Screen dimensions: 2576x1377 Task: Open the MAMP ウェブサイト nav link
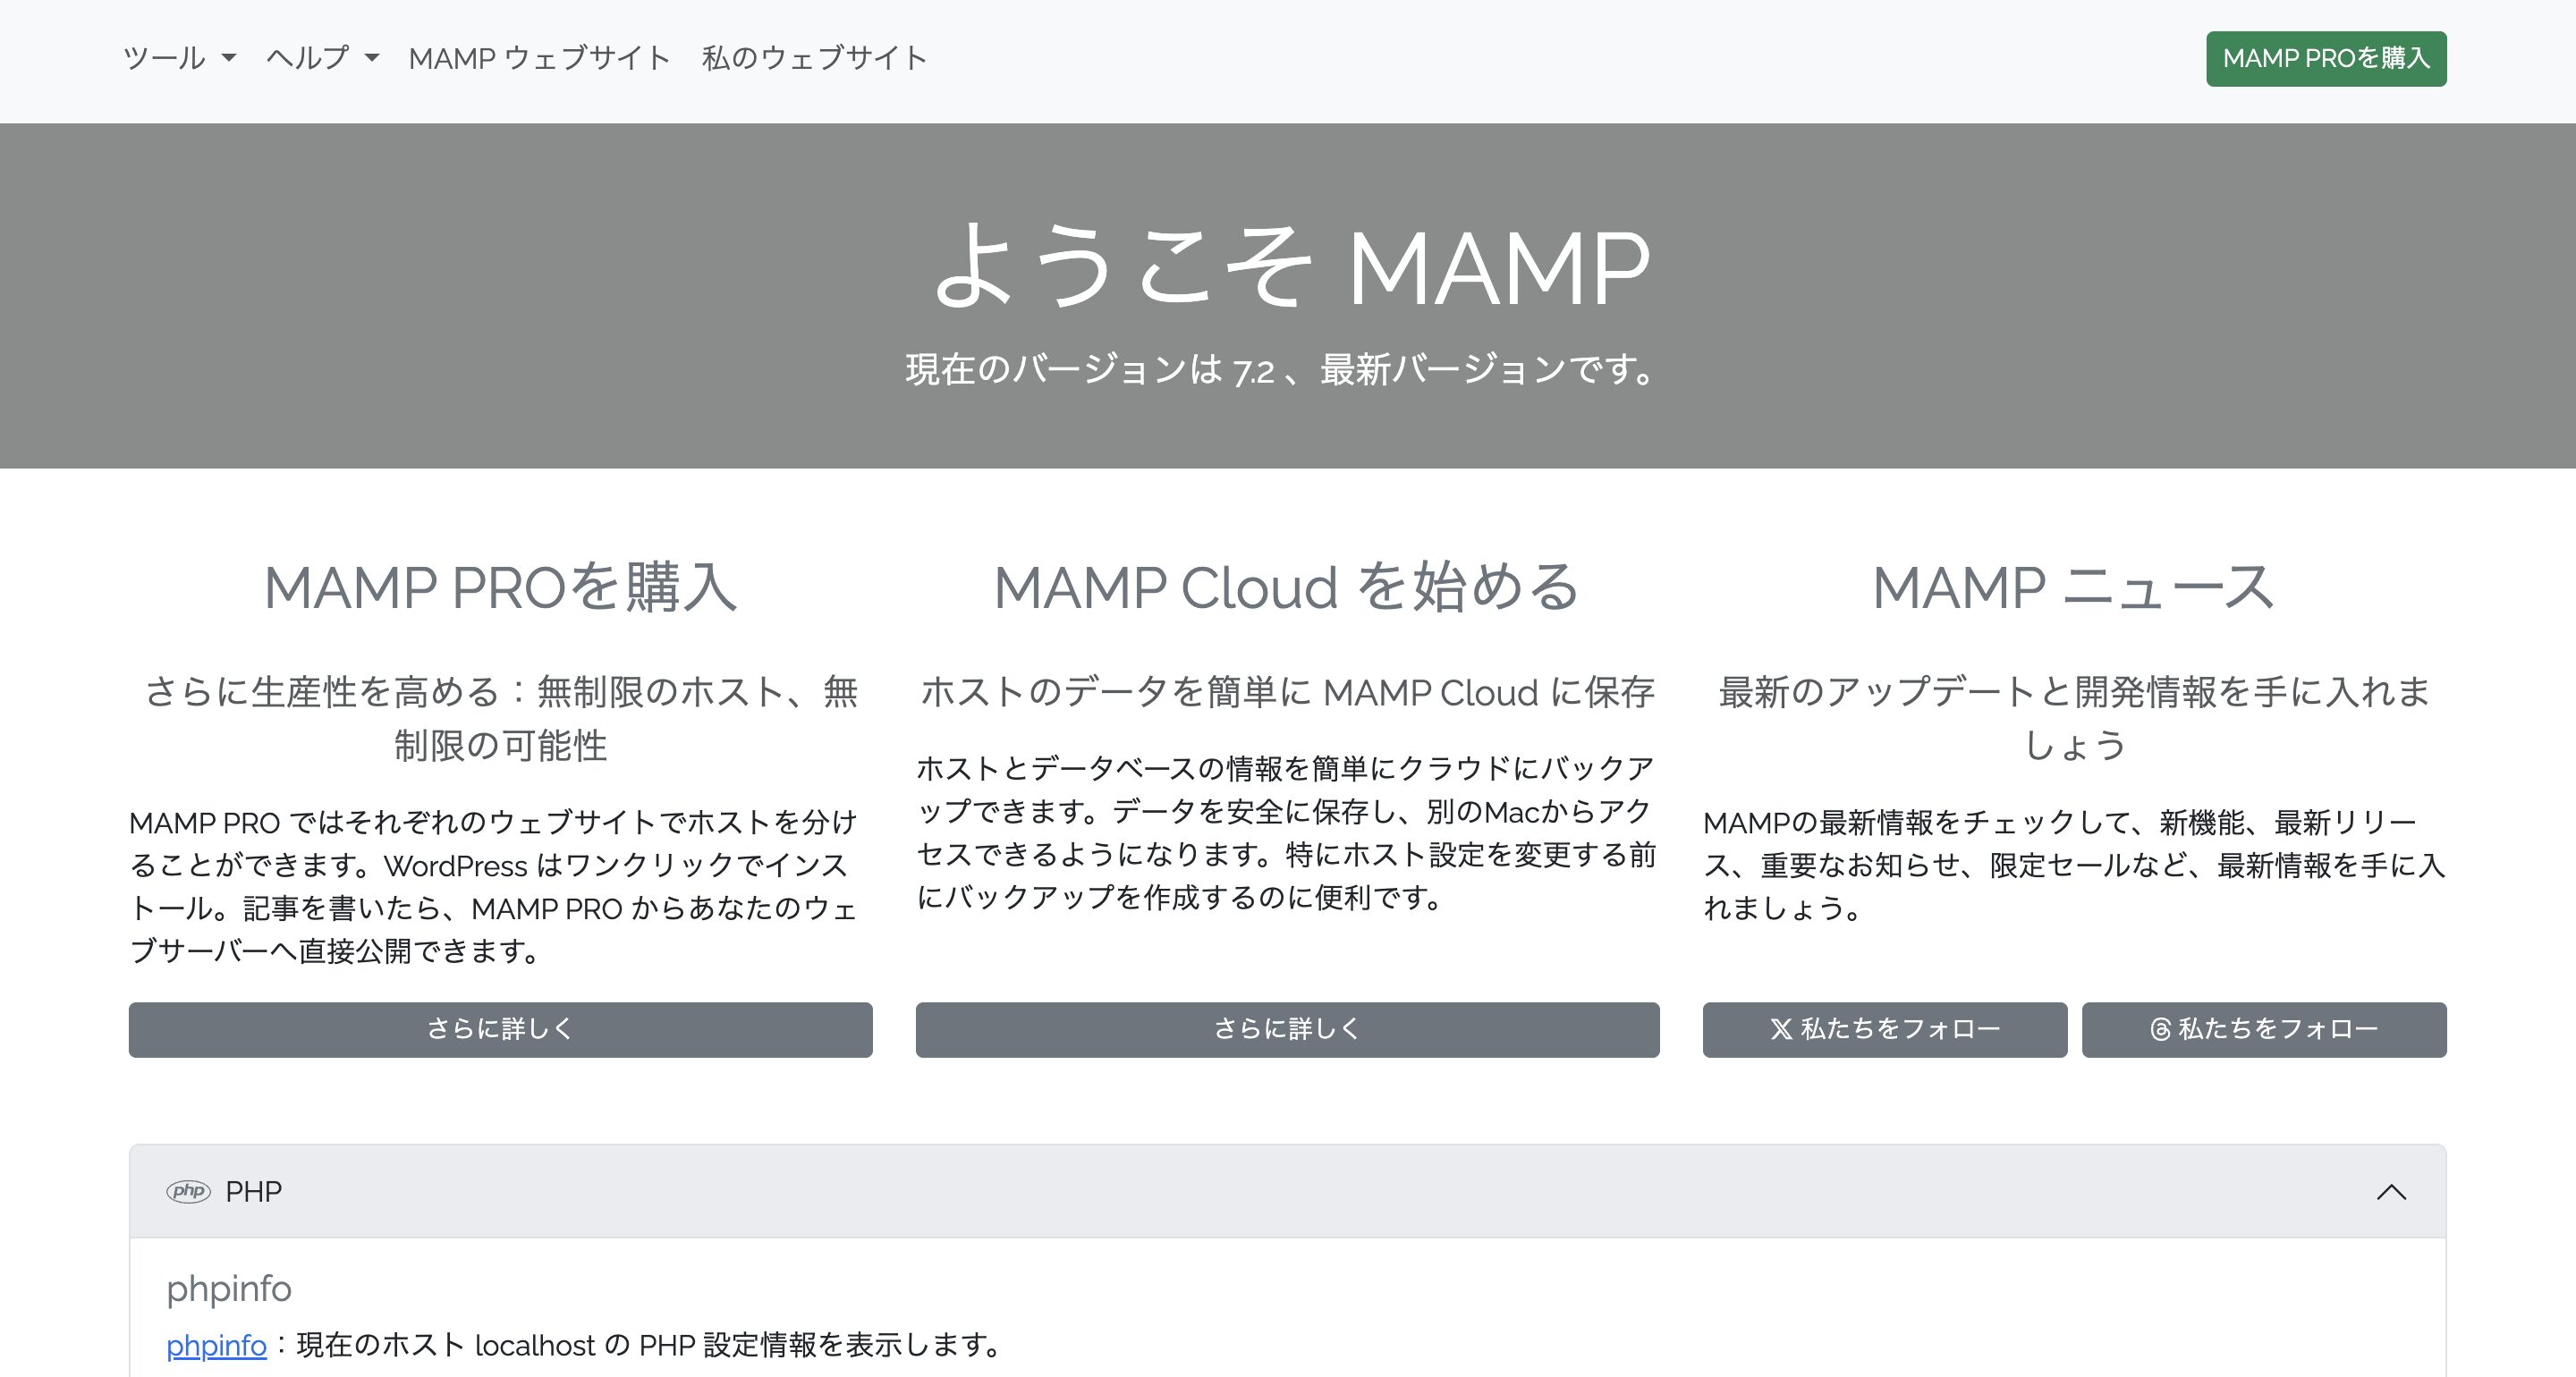pyautogui.click(x=539, y=58)
